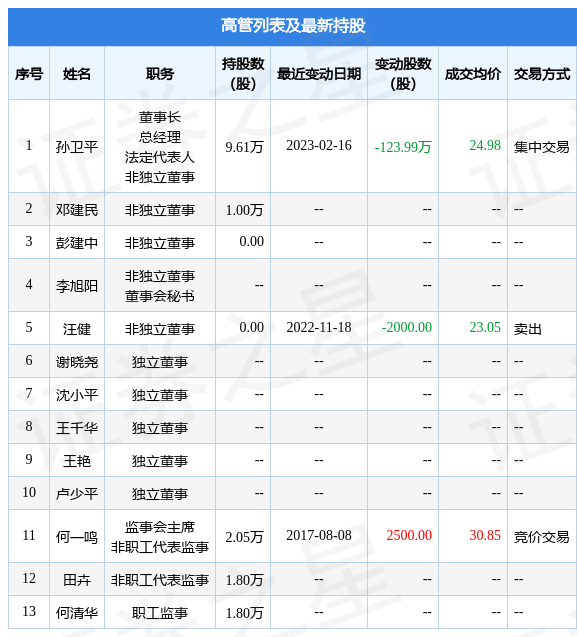Click the 卖出 transaction type
Image resolution: width=577 pixels, height=637 pixels.
click(x=528, y=329)
